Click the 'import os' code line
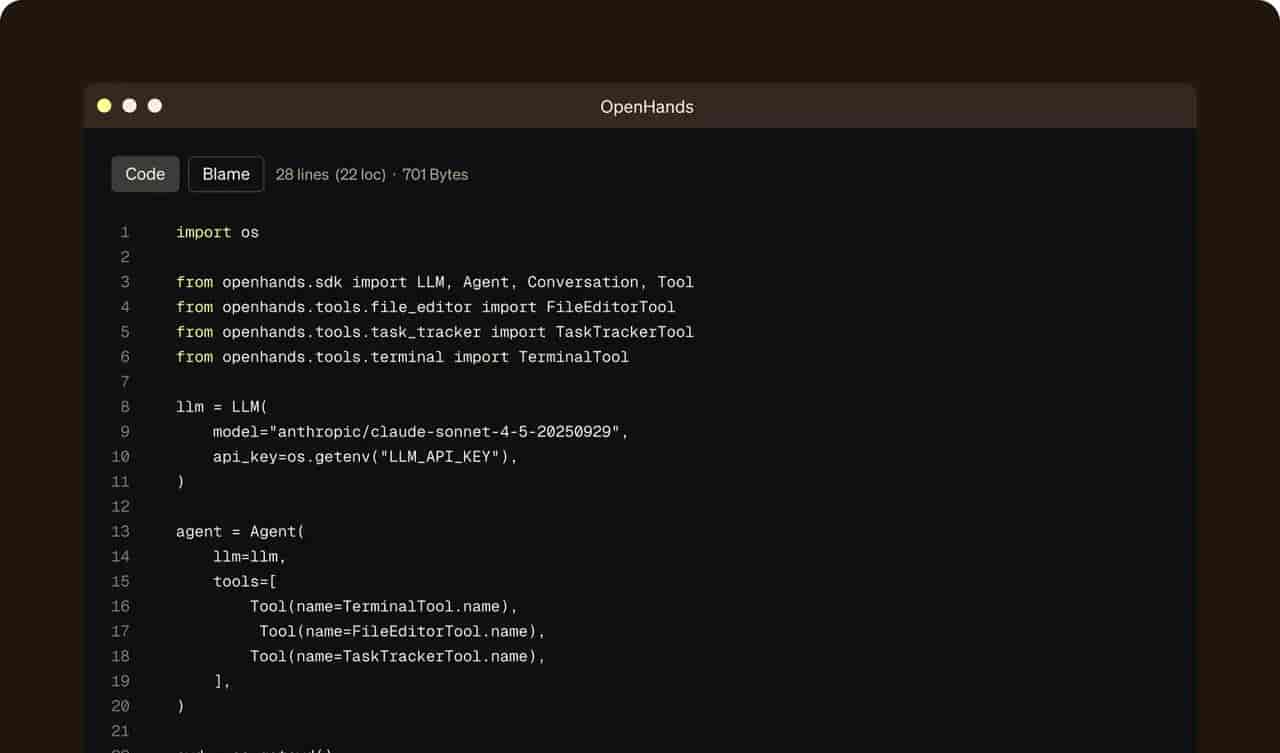The width and height of the screenshot is (1280, 753). tap(217, 232)
